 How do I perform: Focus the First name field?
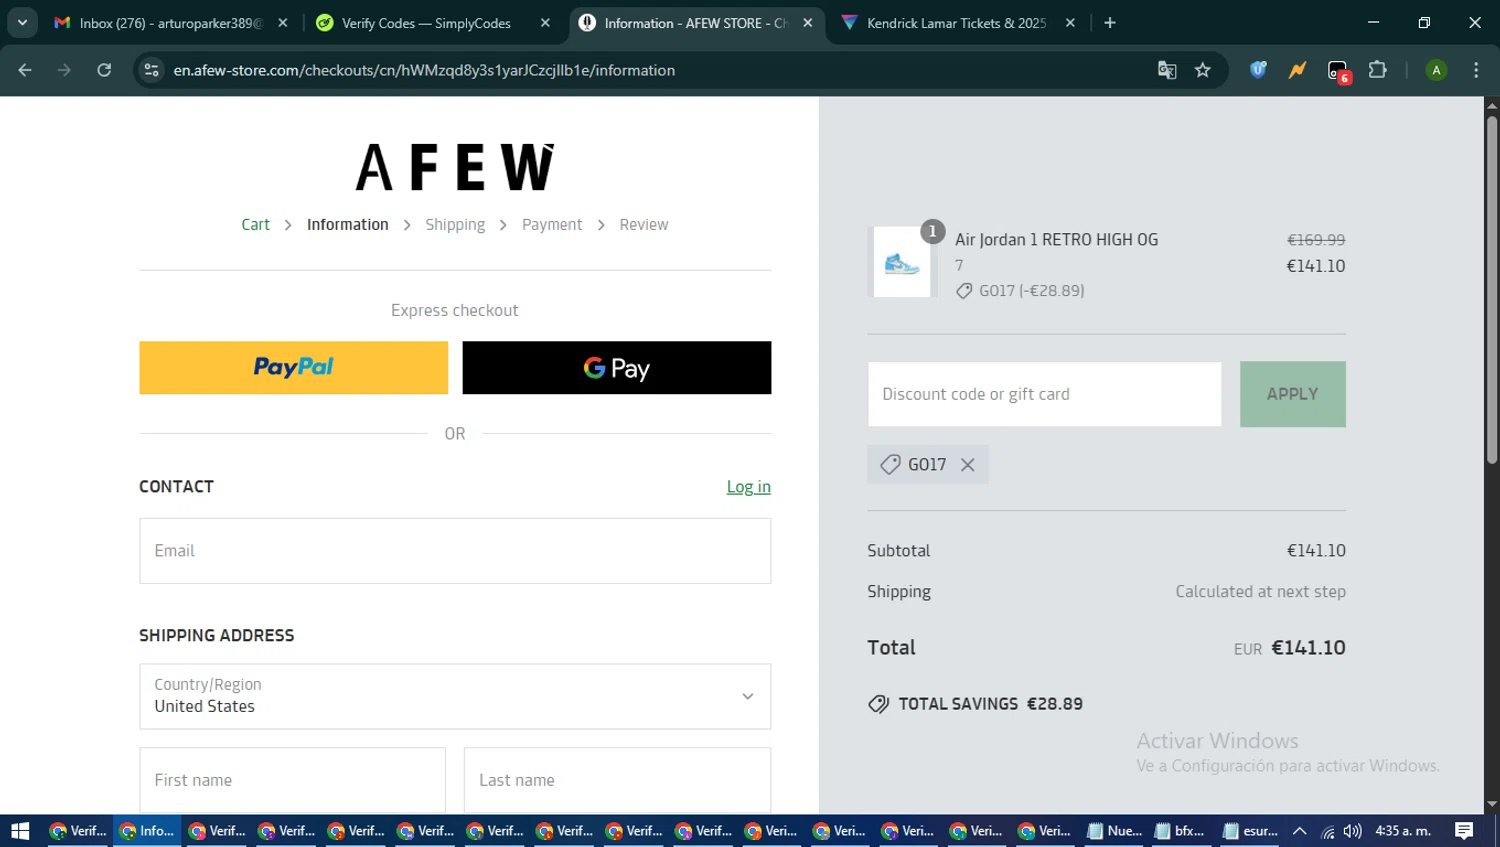[292, 780]
